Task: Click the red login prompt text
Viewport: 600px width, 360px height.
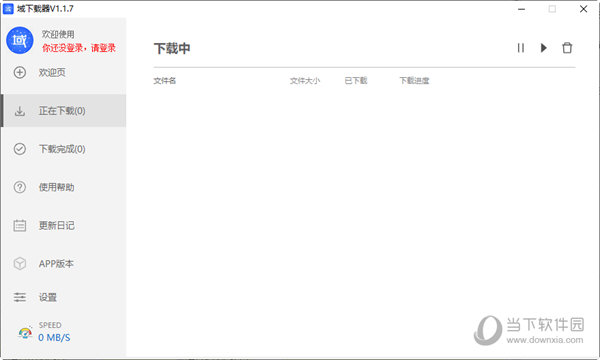Action: point(79,48)
